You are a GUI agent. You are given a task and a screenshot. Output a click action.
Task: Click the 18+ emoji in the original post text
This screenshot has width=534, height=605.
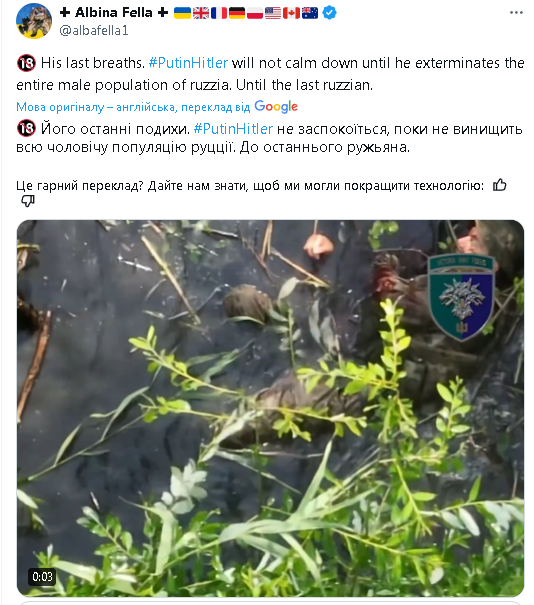[26, 63]
